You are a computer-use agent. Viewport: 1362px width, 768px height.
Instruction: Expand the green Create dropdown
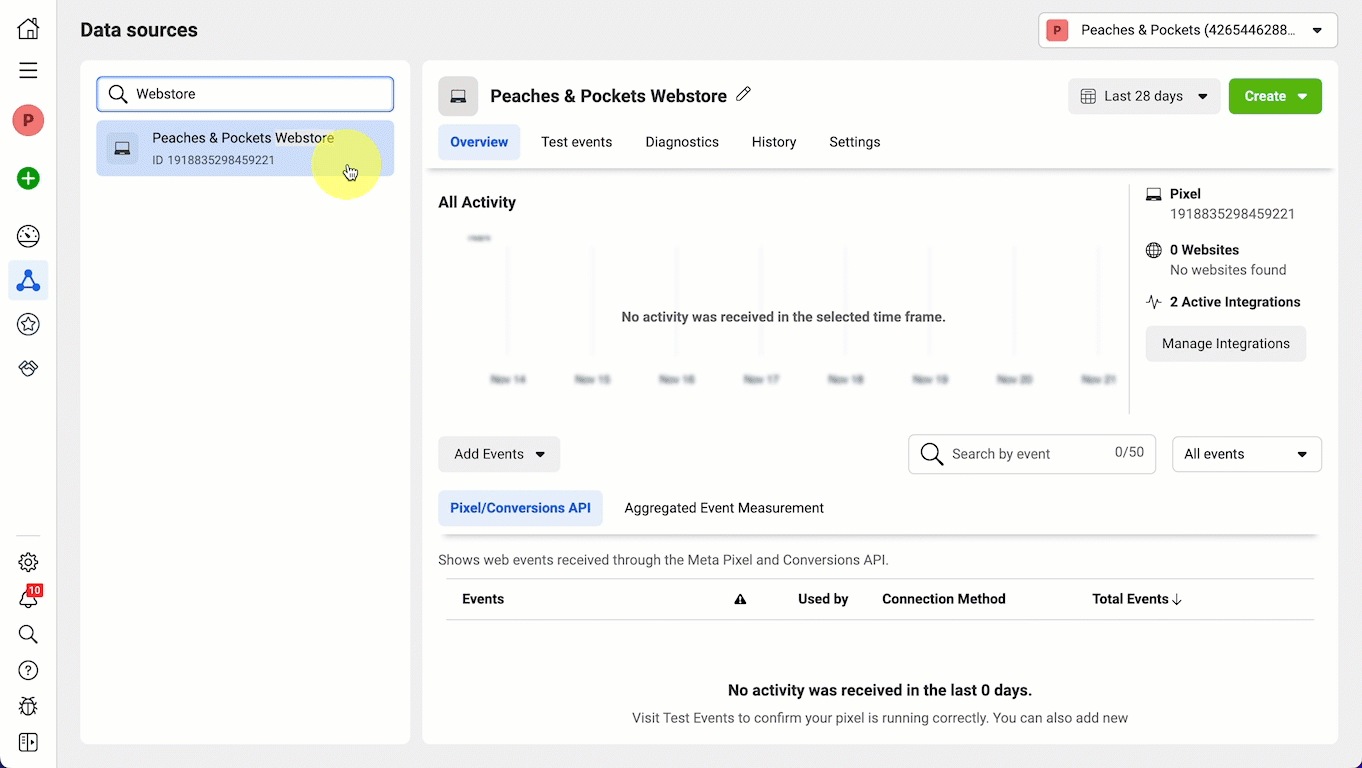click(1275, 96)
